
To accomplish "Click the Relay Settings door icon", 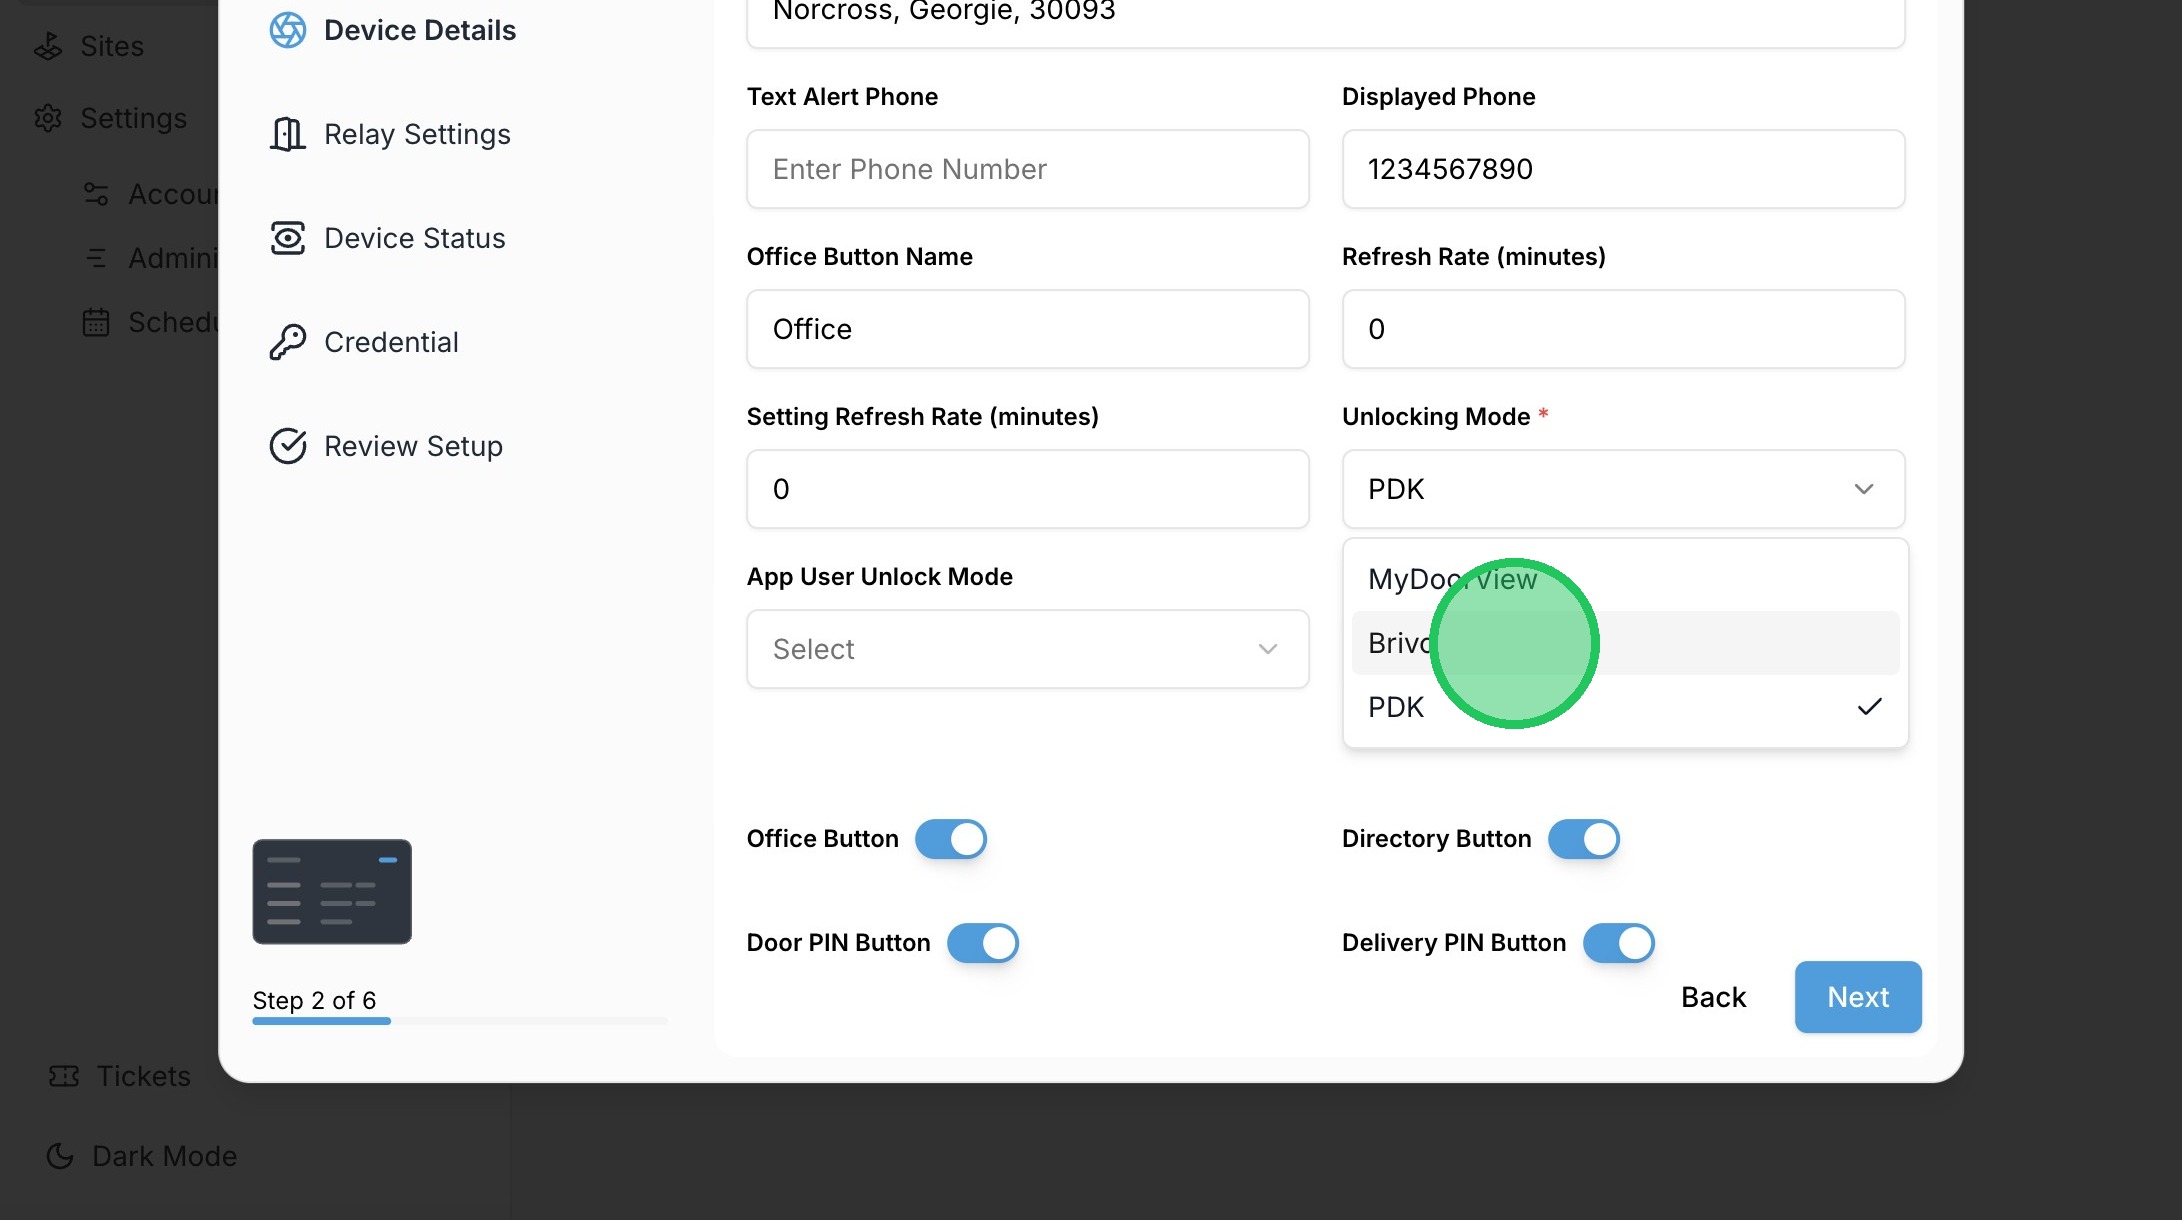I will coord(288,134).
